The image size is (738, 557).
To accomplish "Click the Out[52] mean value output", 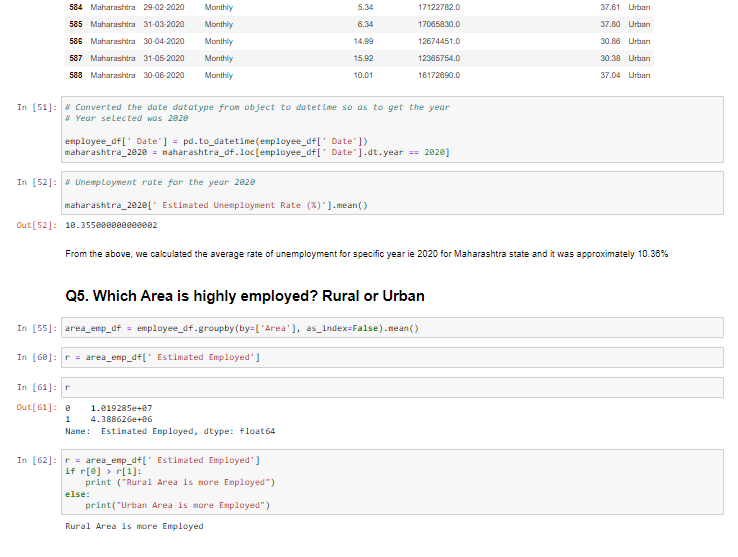I will pos(111,225).
